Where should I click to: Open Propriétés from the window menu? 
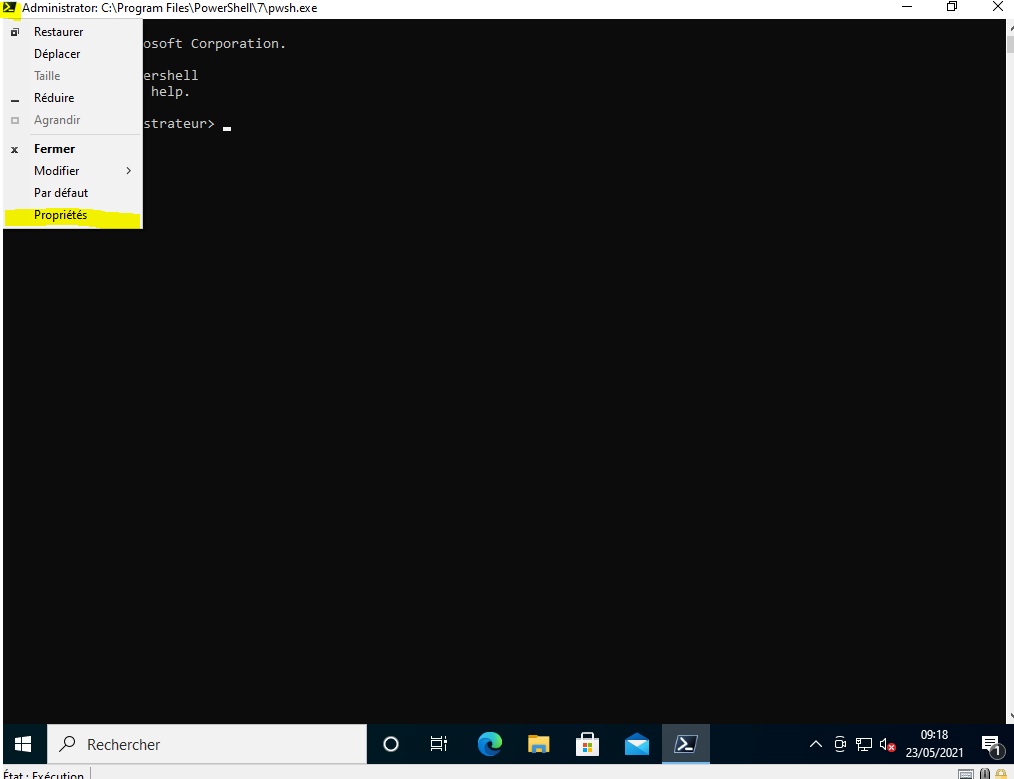60,215
